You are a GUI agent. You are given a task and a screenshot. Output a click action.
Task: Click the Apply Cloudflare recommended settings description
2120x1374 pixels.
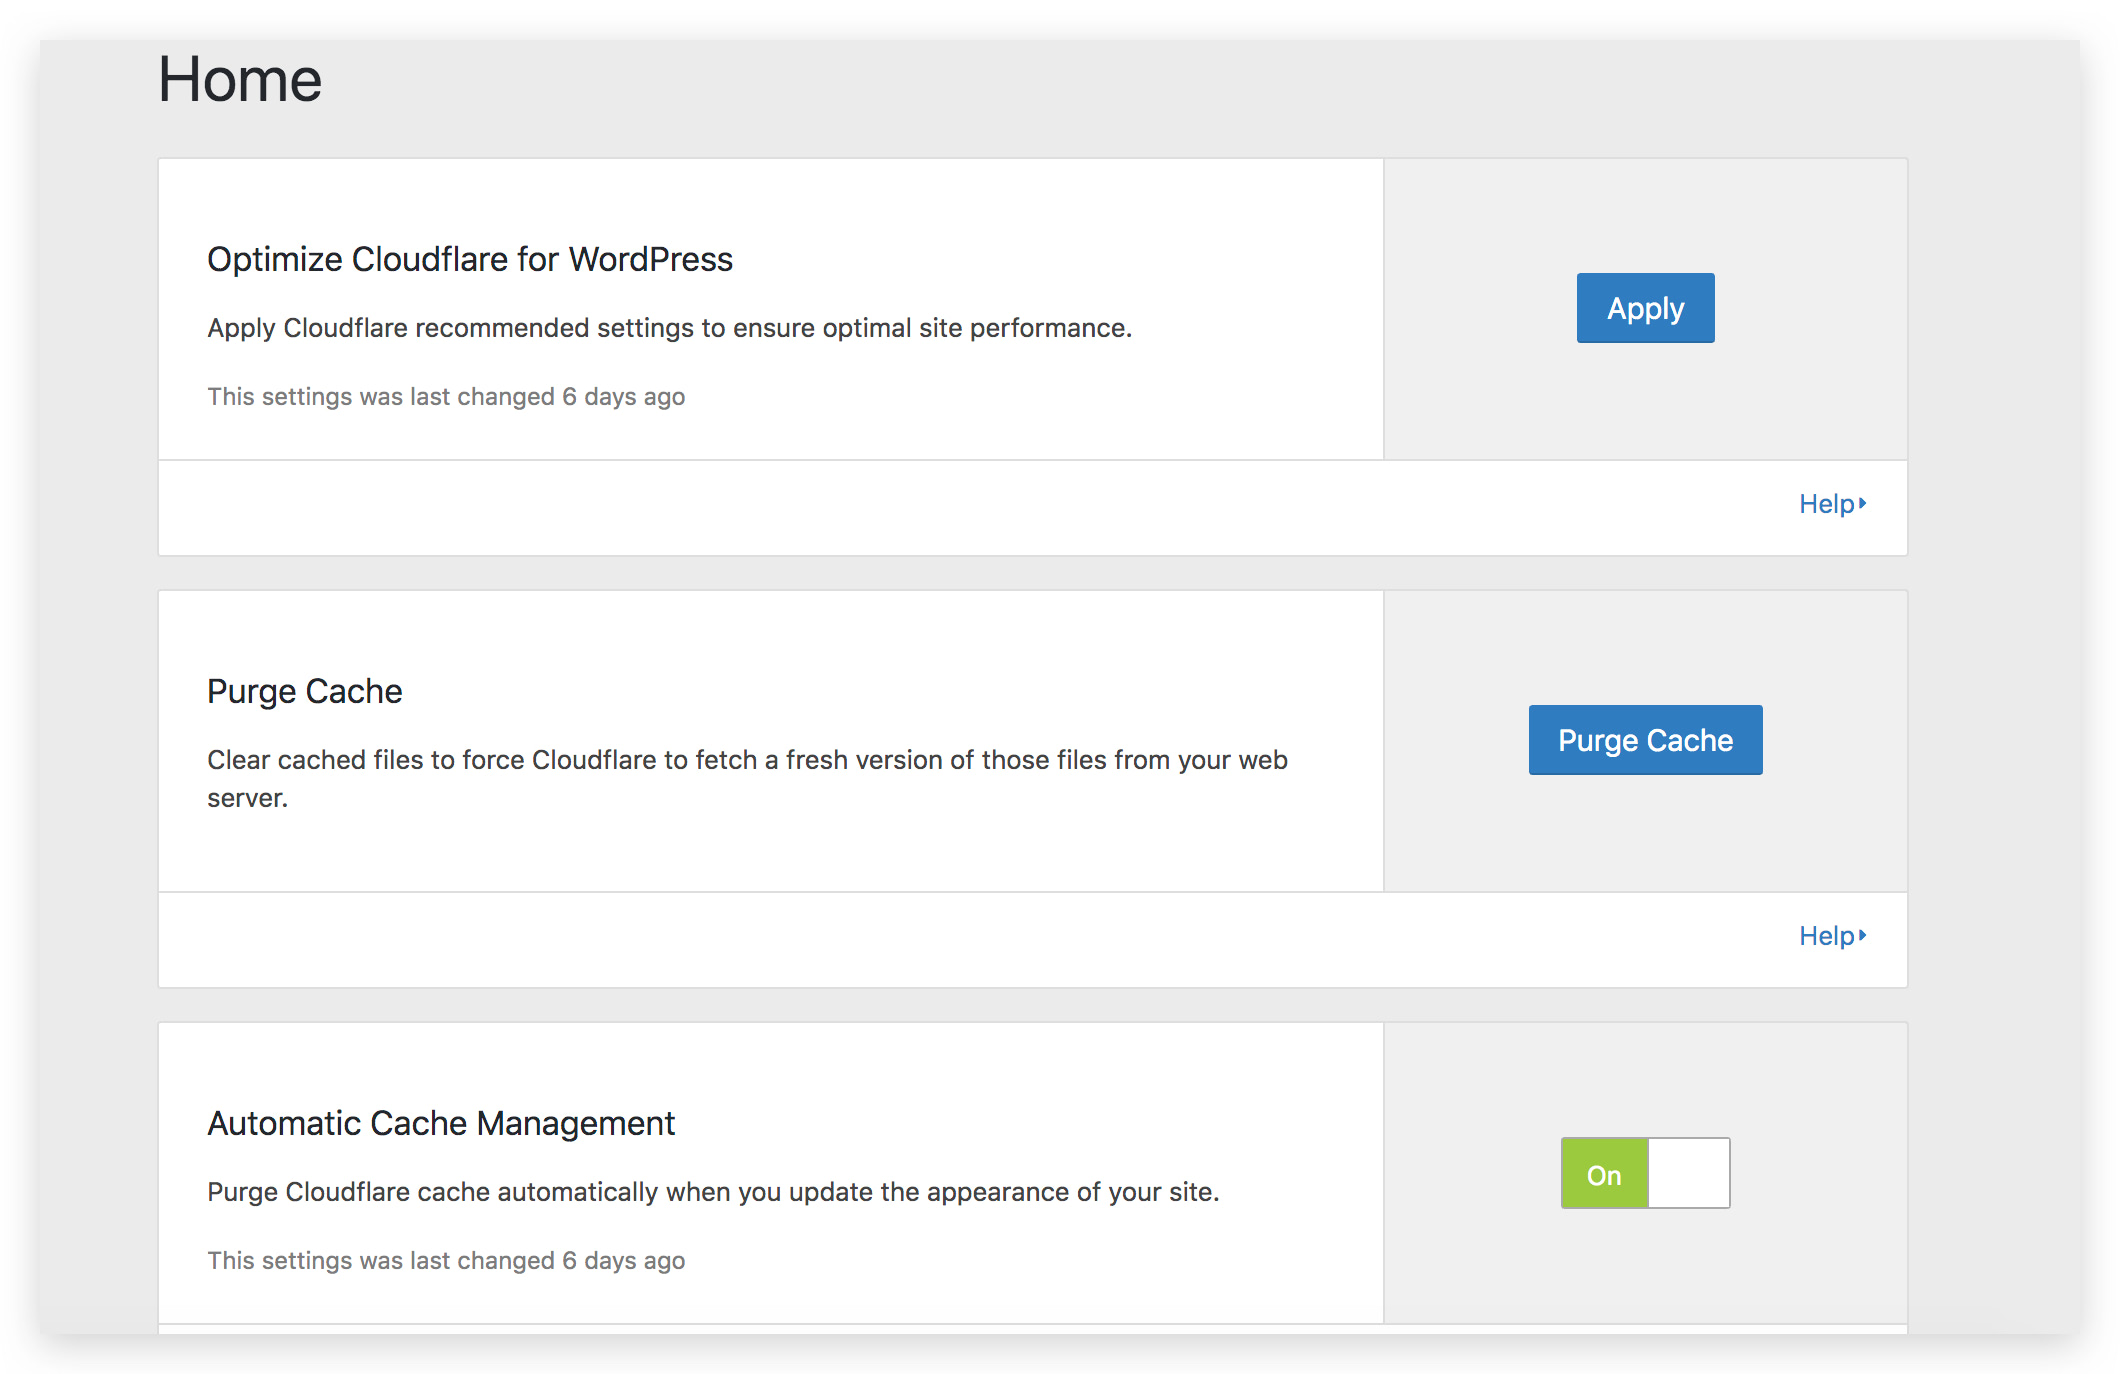click(669, 328)
